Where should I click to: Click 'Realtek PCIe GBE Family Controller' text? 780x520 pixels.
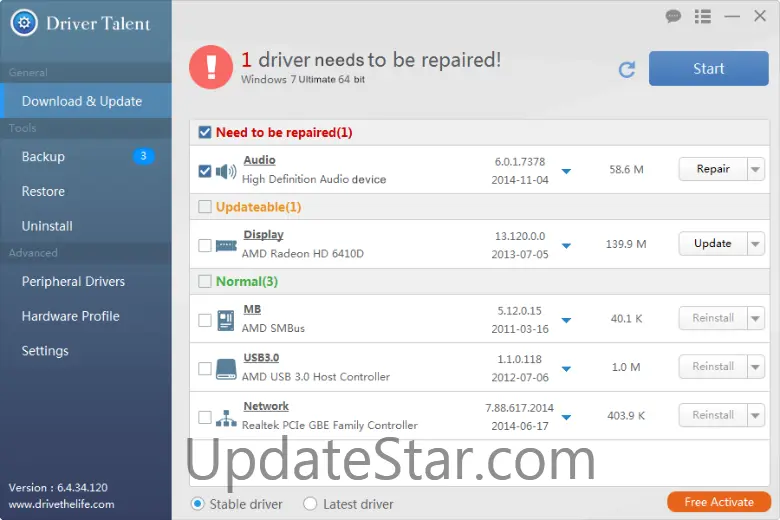point(329,425)
